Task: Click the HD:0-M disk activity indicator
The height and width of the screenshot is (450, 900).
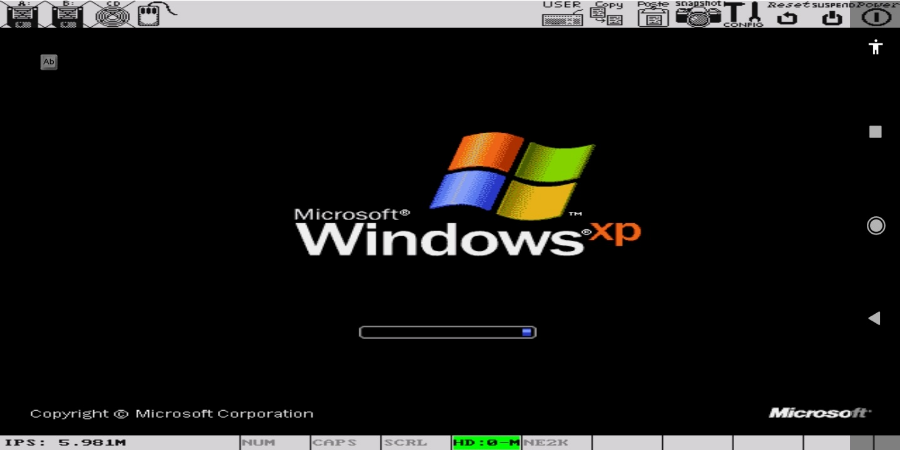Action: pos(487,443)
